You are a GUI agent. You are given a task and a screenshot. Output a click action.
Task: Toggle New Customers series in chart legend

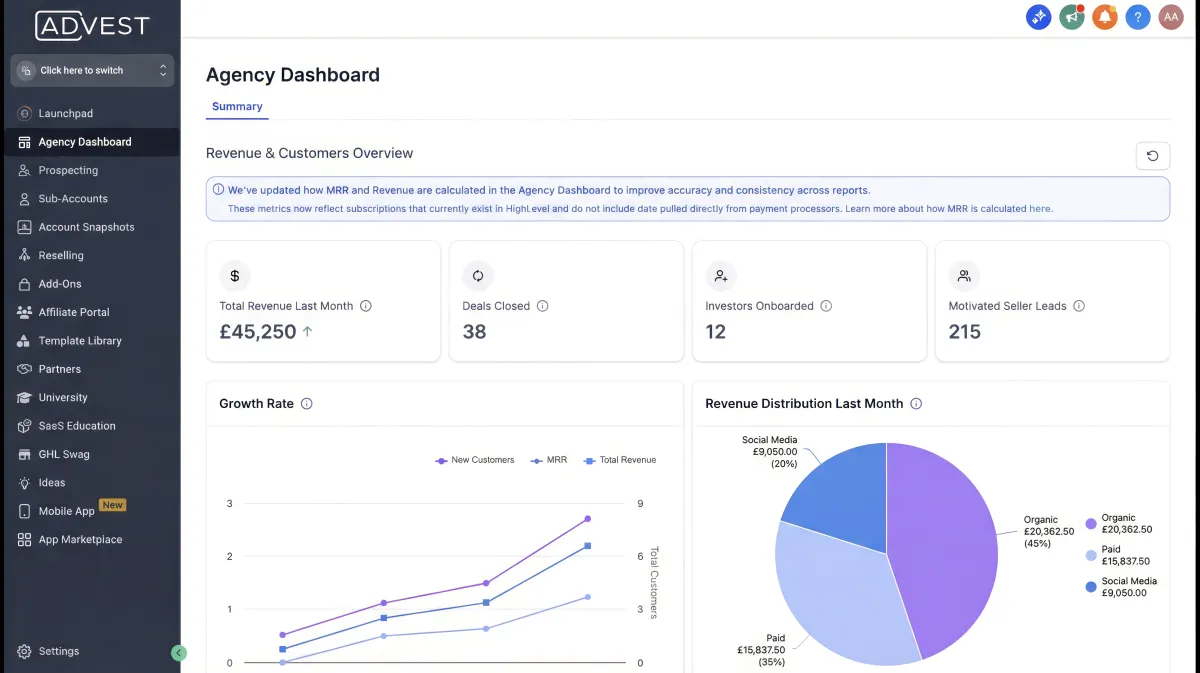click(475, 460)
